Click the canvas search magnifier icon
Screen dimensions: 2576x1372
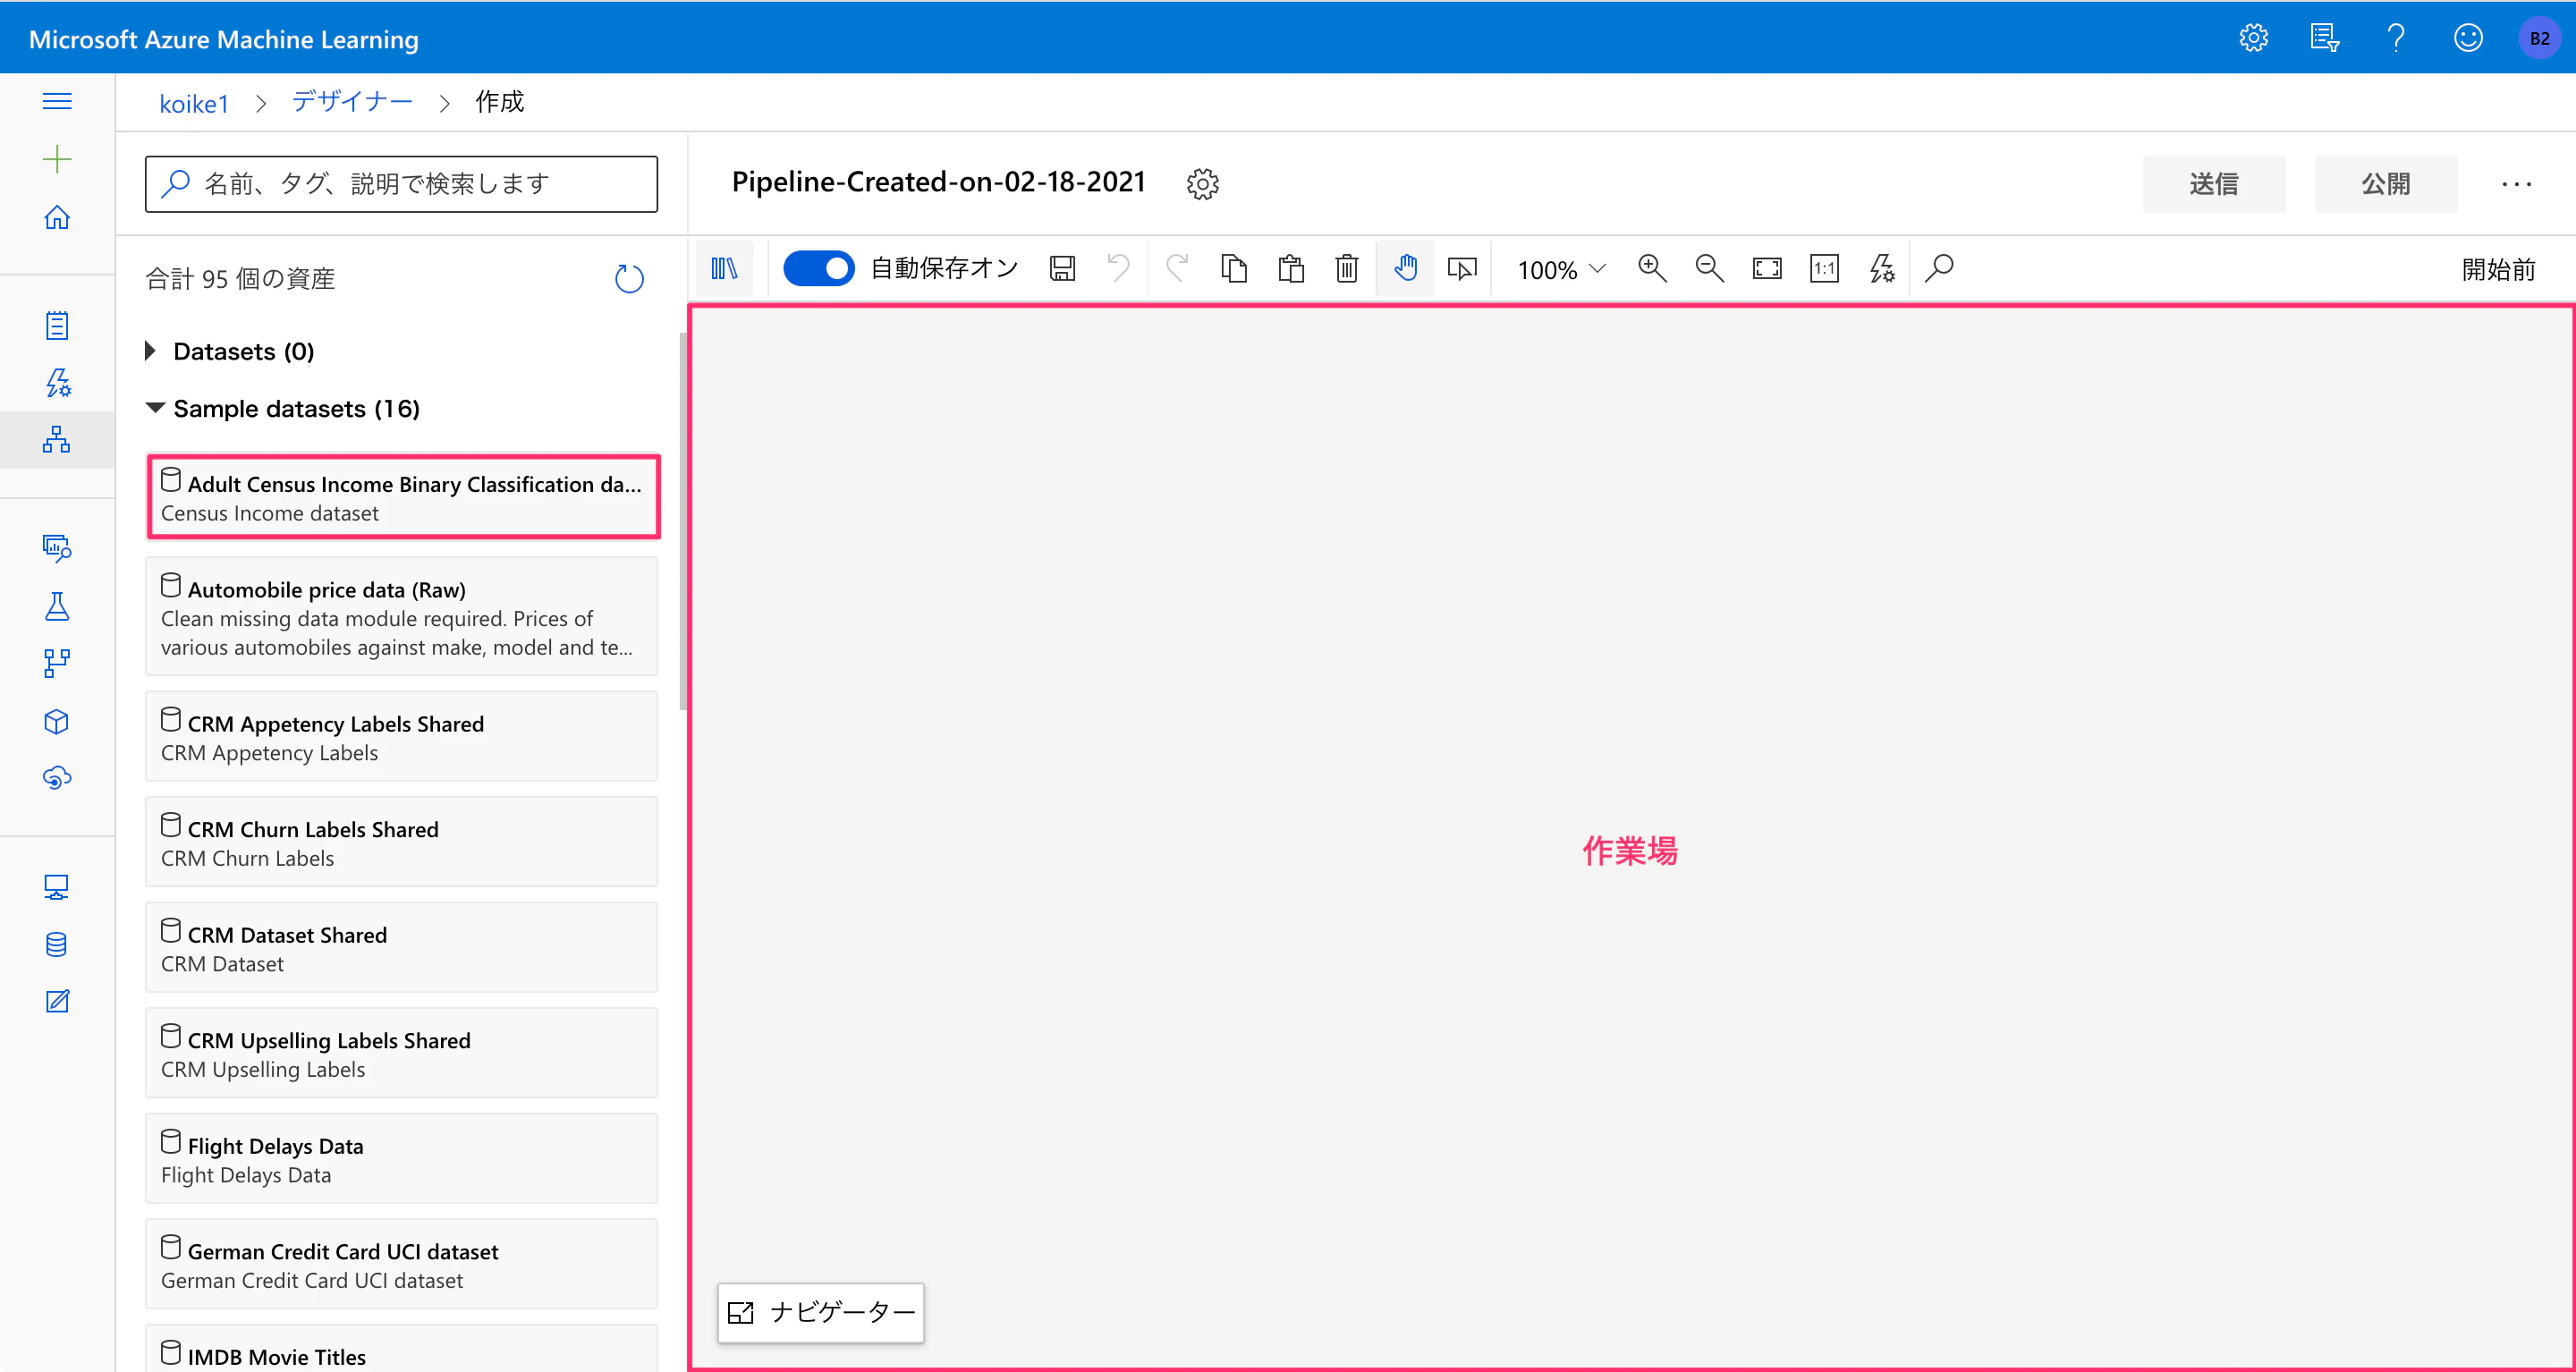tap(1939, 268)
